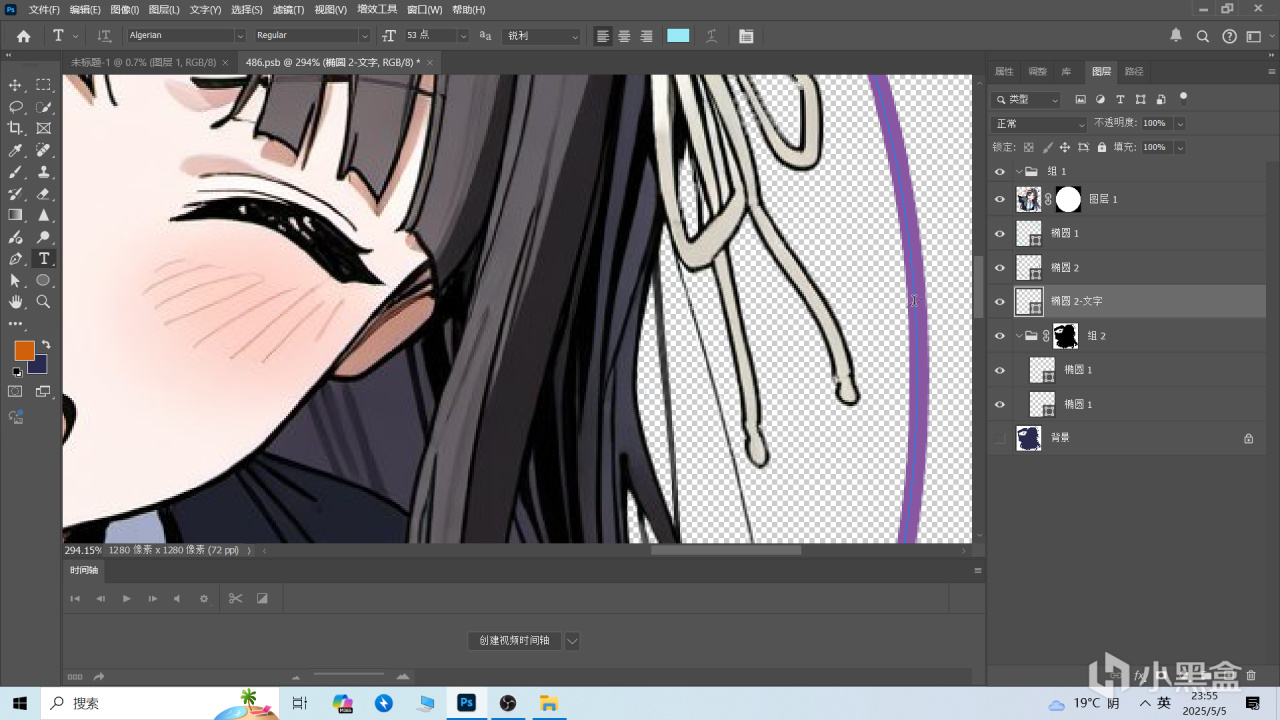Open the 图像(I) menu
This screenshot has height=720, width=1280.
[124, 10]
